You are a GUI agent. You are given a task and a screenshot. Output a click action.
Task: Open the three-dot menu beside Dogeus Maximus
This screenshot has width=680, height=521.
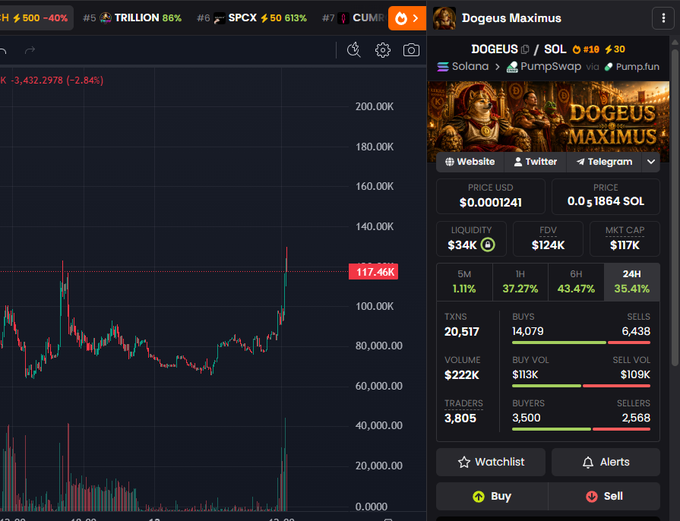click(x=663, y=18)
